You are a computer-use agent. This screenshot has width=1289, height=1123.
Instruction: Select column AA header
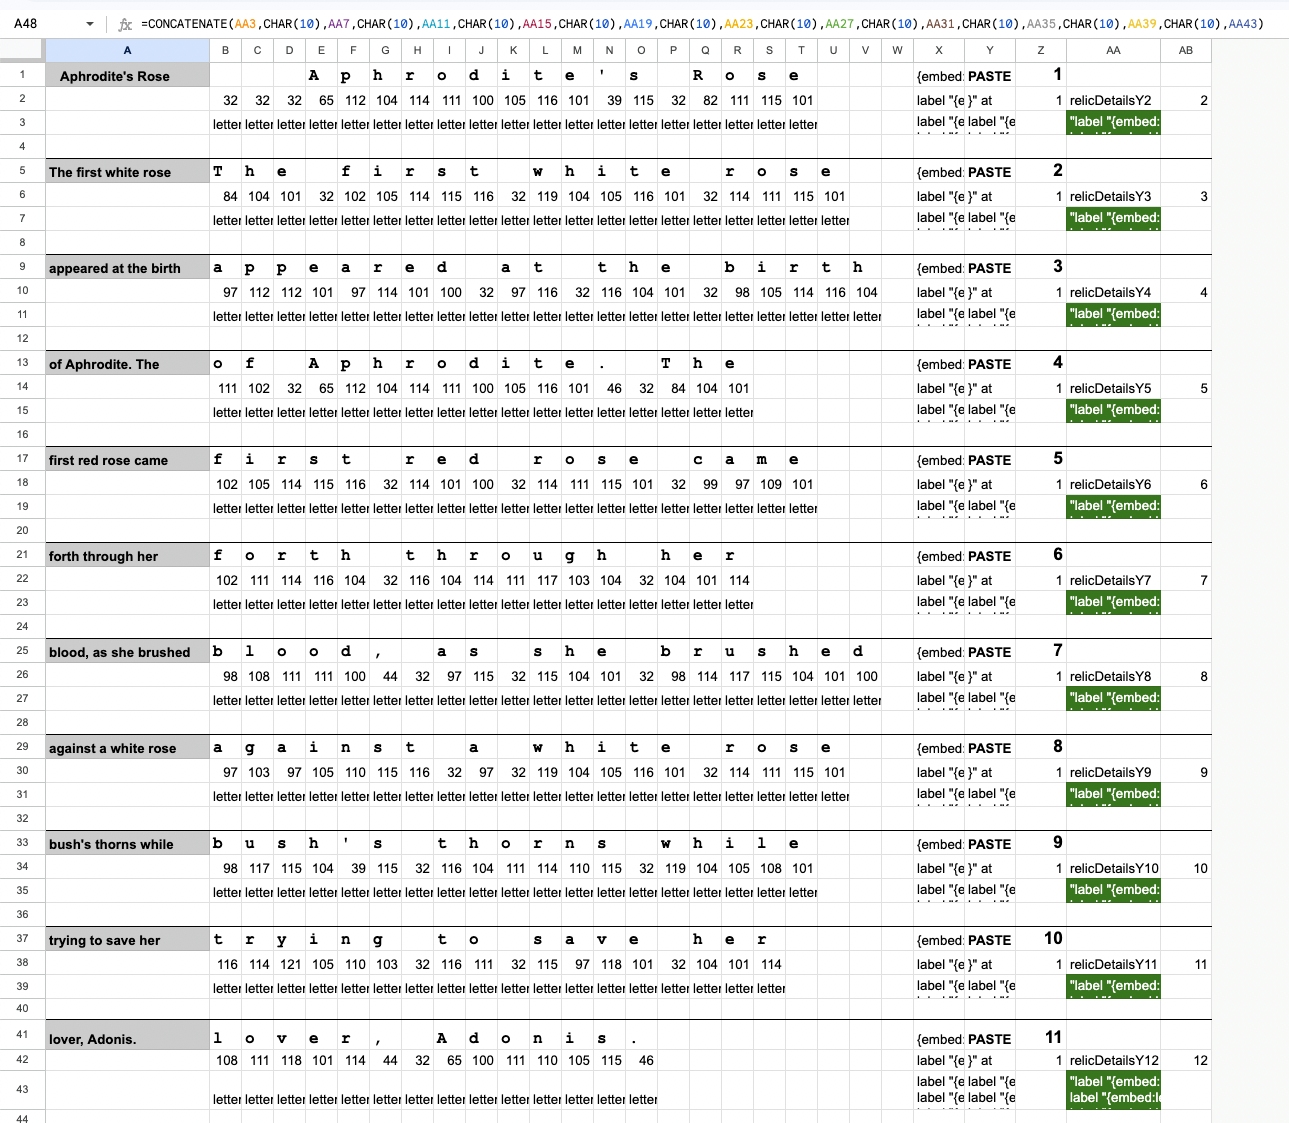coord(1113,50)
